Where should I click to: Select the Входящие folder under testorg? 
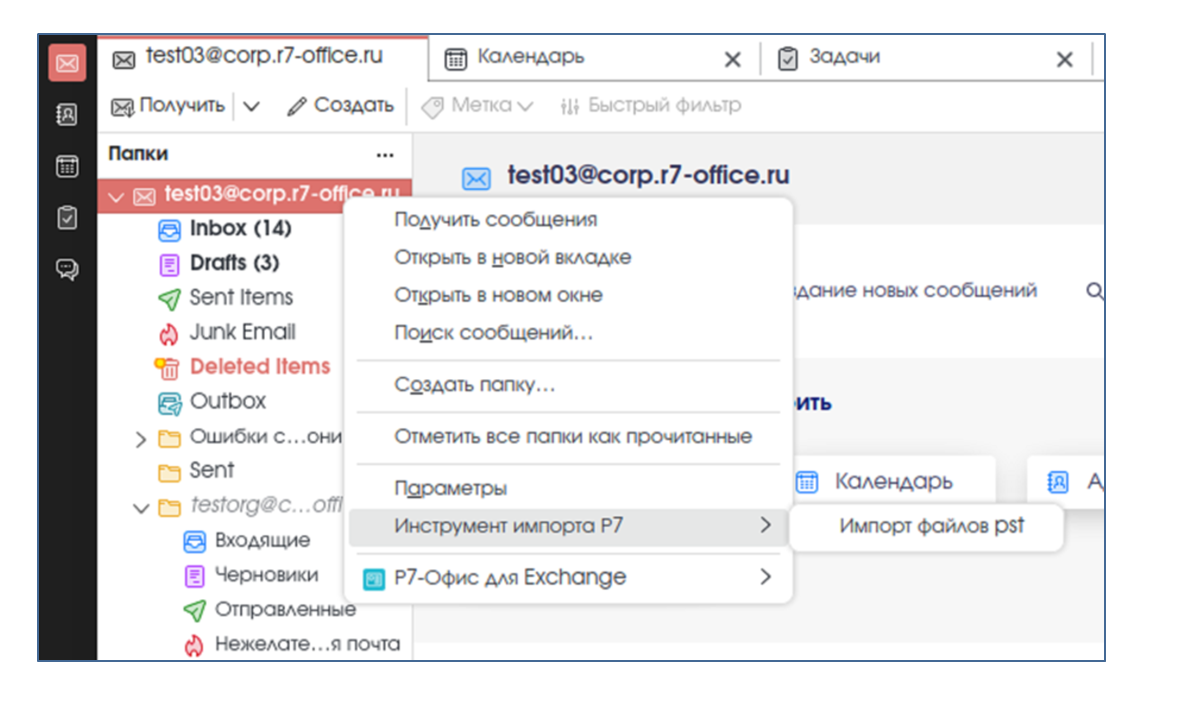(262, 540)
